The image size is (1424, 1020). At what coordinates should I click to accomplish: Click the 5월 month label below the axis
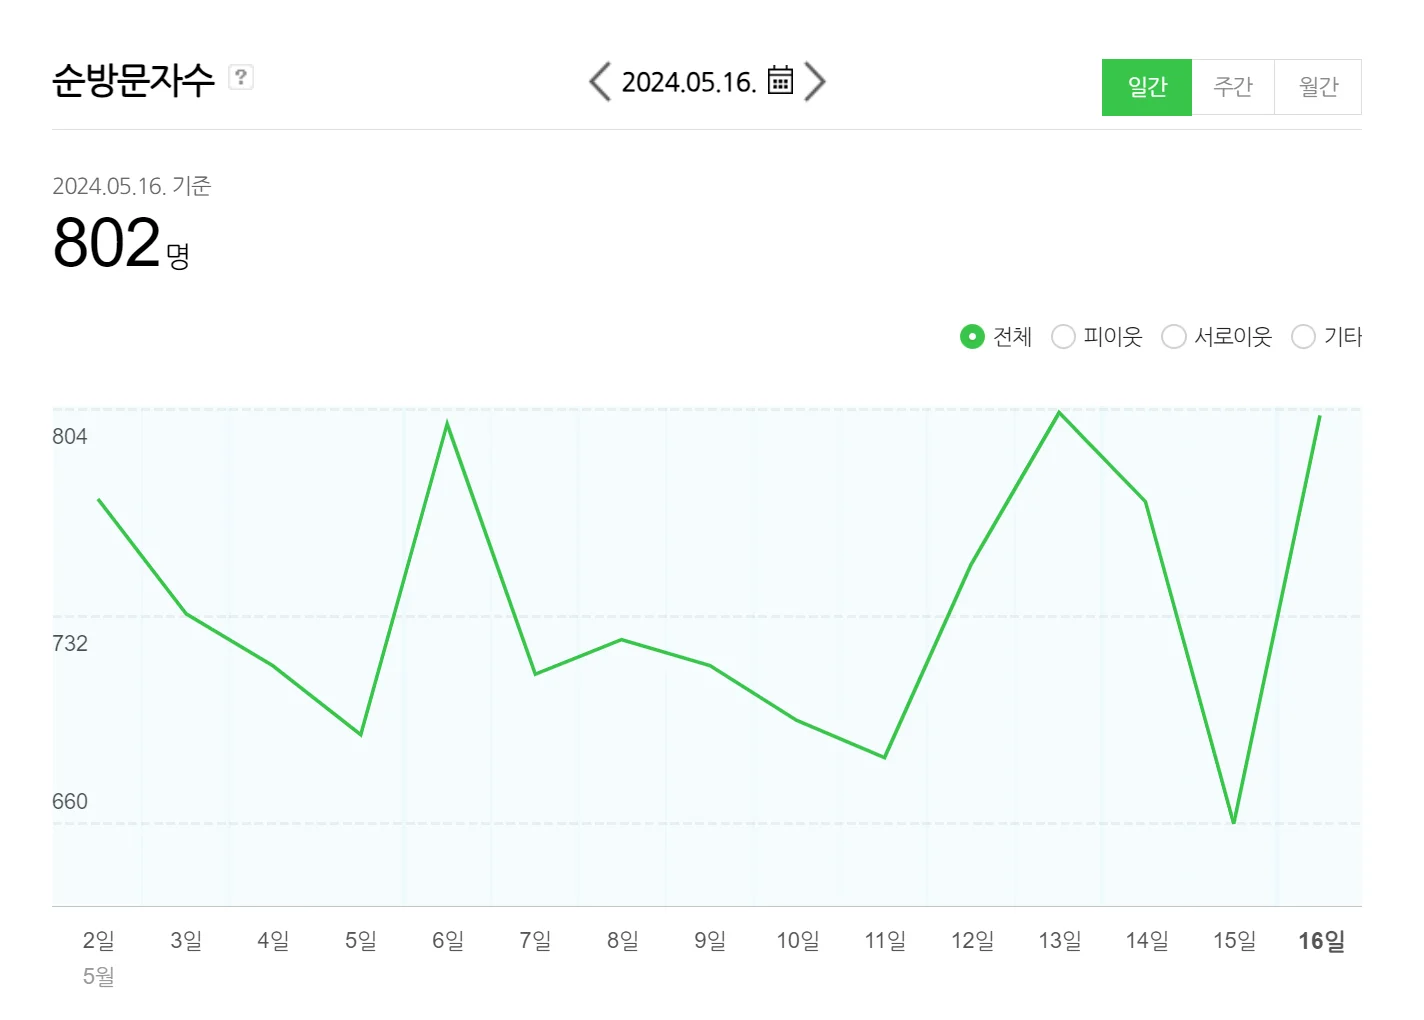coord(98,976)
